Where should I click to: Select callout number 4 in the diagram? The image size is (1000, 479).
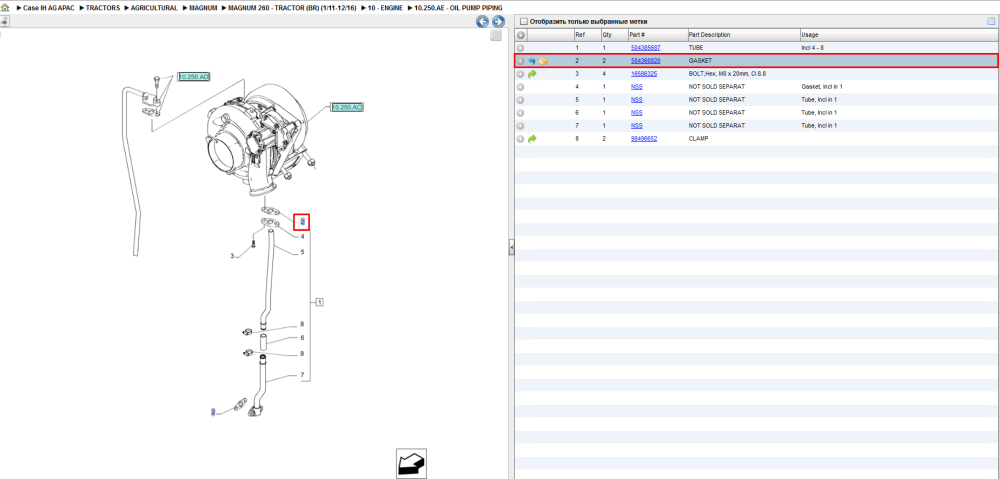pyautogui.click(x=302, y=237)
